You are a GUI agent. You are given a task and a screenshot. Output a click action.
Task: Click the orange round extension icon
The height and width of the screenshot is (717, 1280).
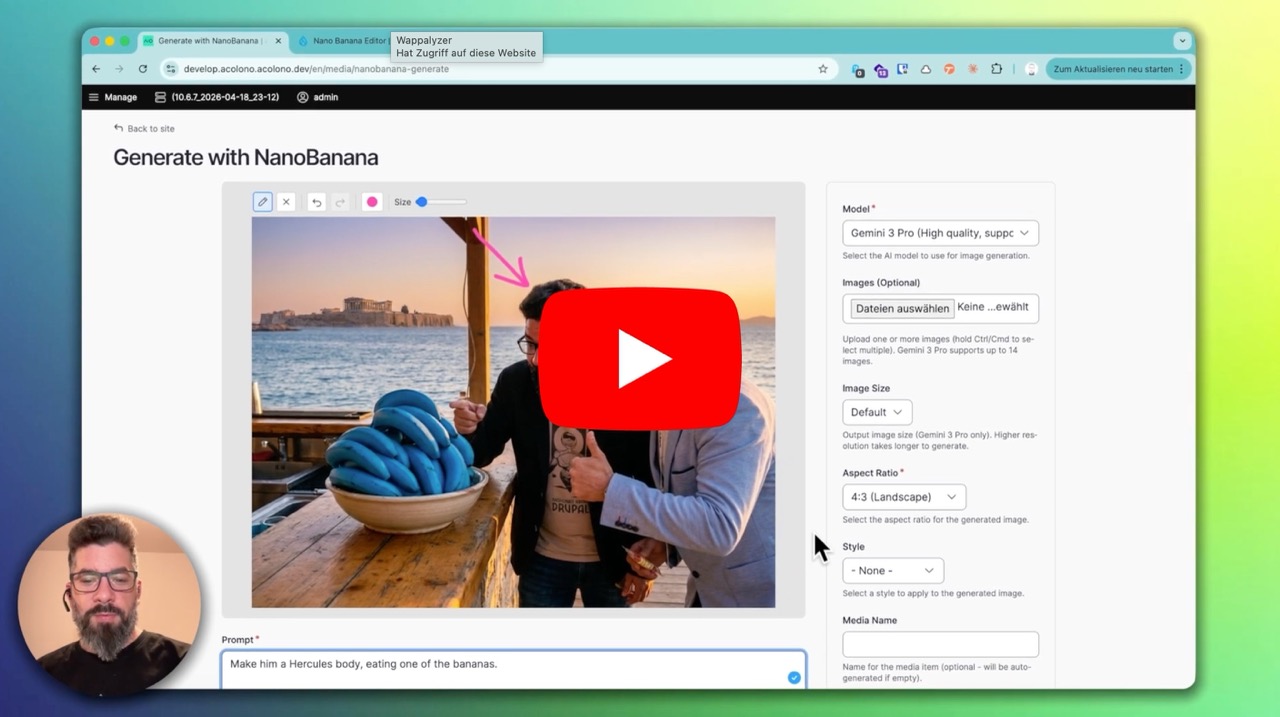949,69
